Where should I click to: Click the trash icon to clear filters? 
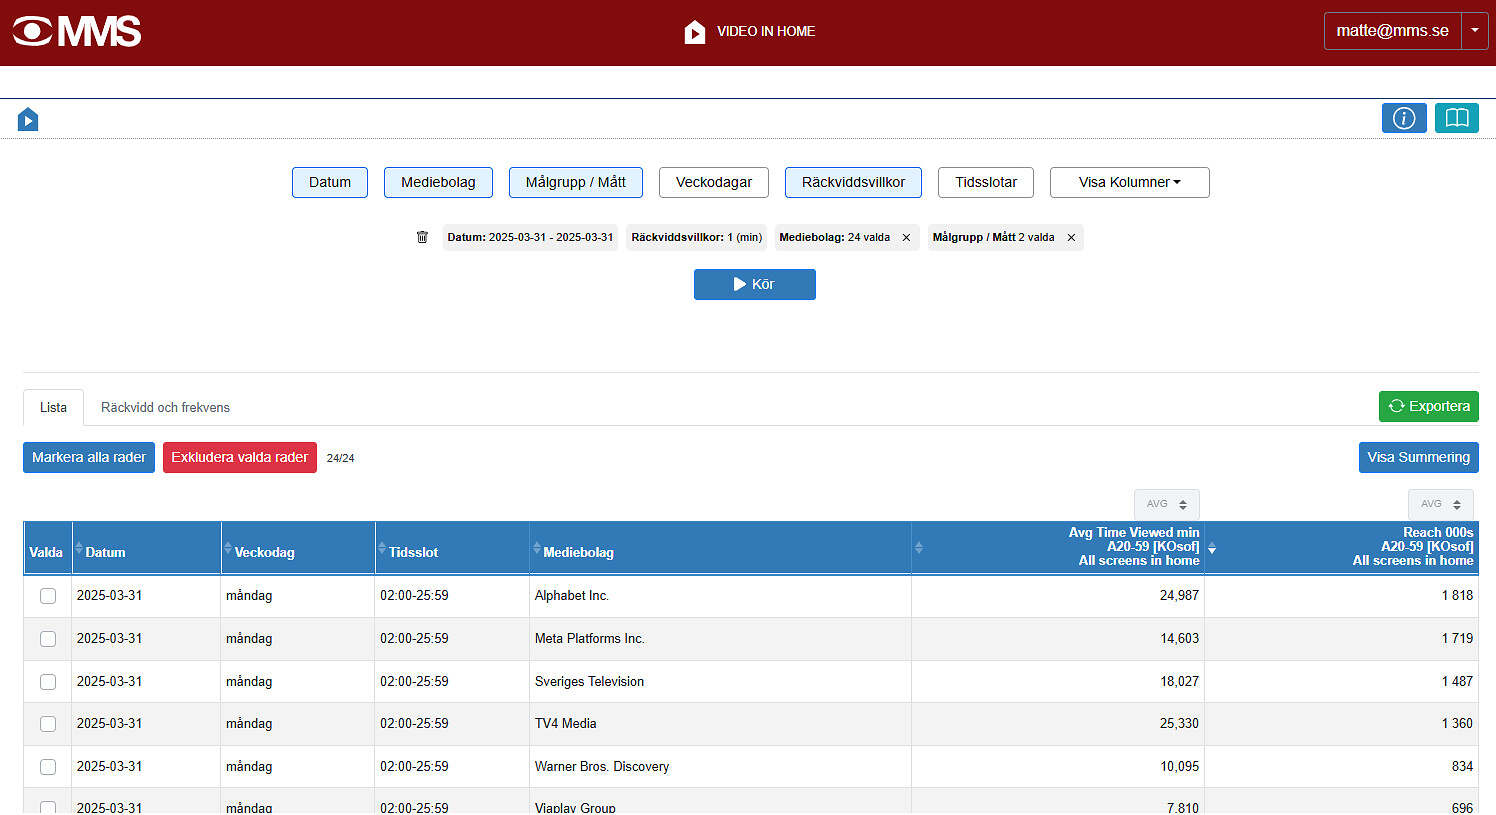(422, 237)
